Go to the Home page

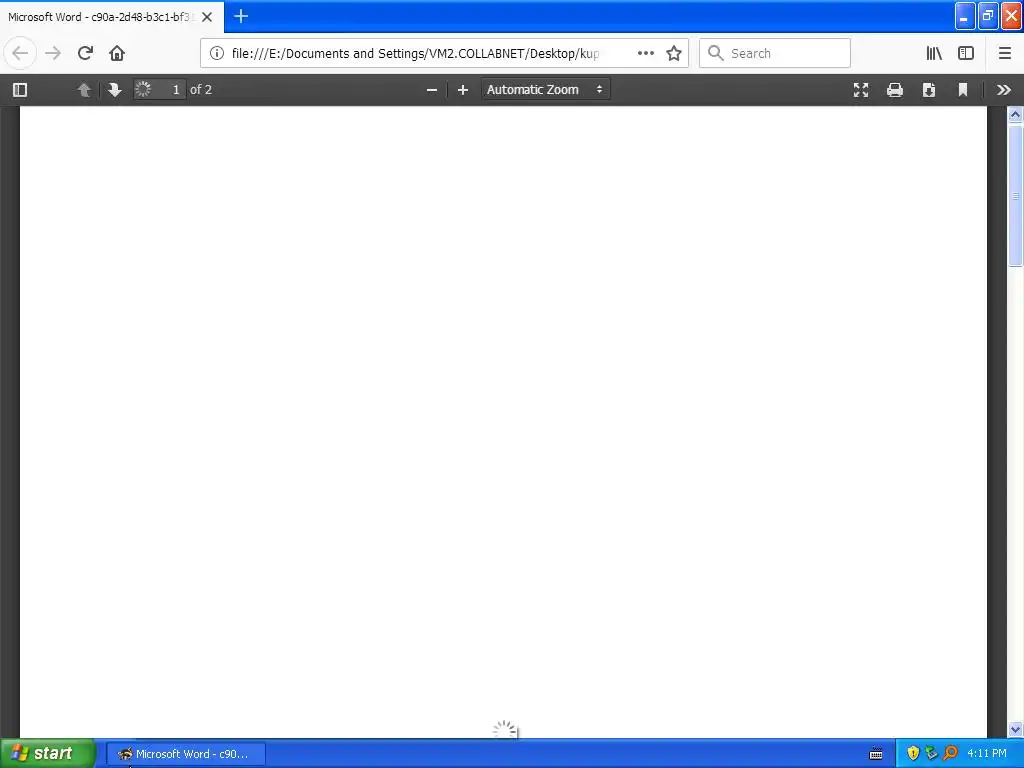(x=117, y=53)
